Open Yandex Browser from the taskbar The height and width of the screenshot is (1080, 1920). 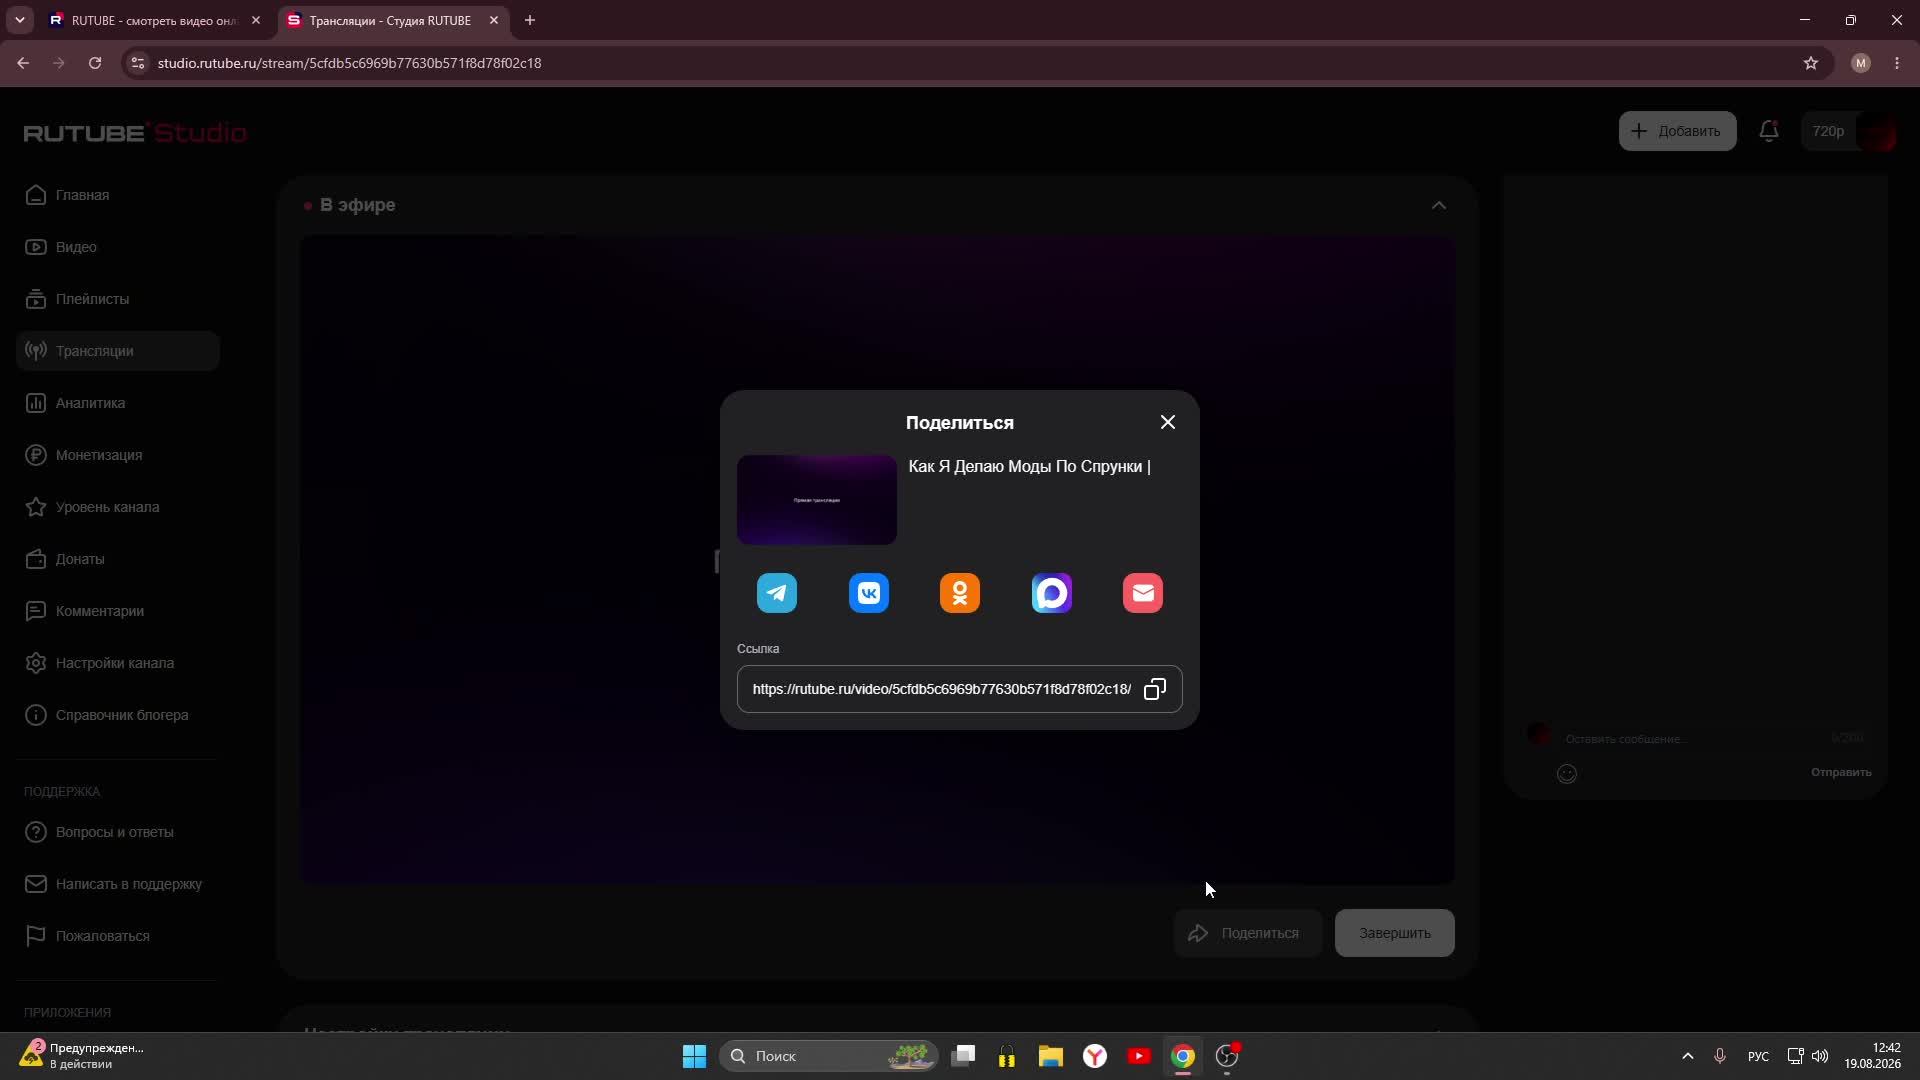coord(1095,1056)
